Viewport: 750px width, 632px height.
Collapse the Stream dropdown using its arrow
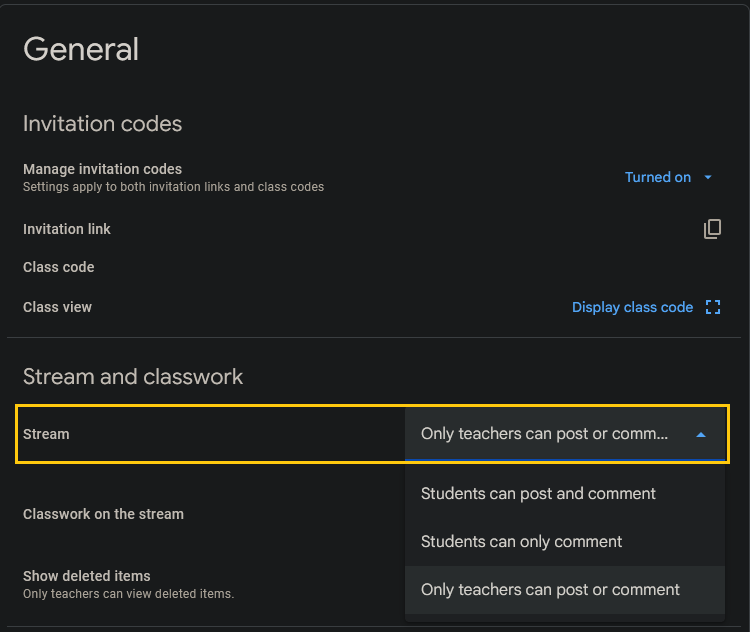click(x=700, y=435)
